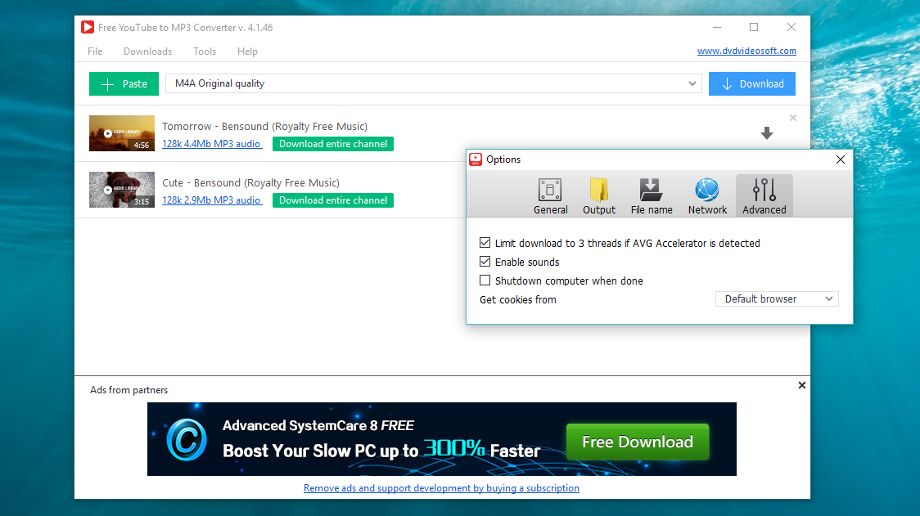Viewport: 920px width, 516px height.
Task: Click the Get cookies from label
Action: [518, 299]
